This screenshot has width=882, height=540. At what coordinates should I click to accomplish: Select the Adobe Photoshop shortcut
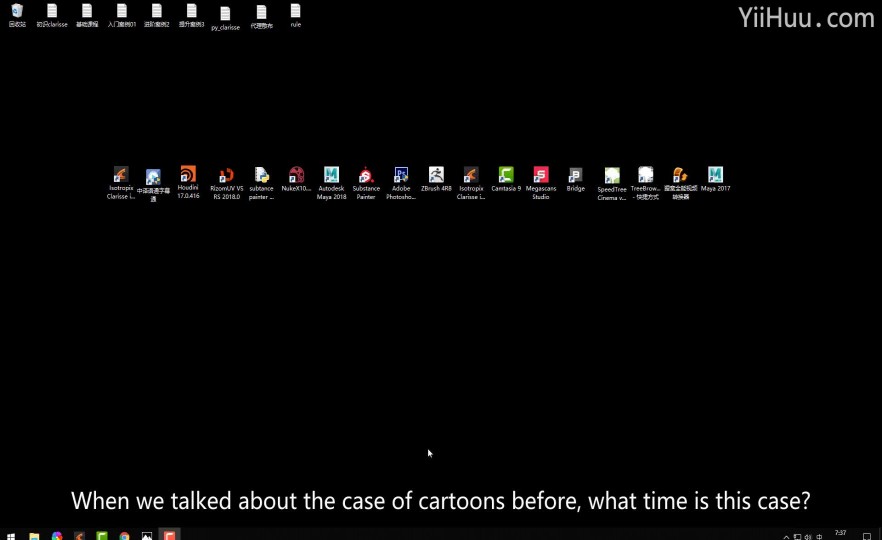click(400, 183)
